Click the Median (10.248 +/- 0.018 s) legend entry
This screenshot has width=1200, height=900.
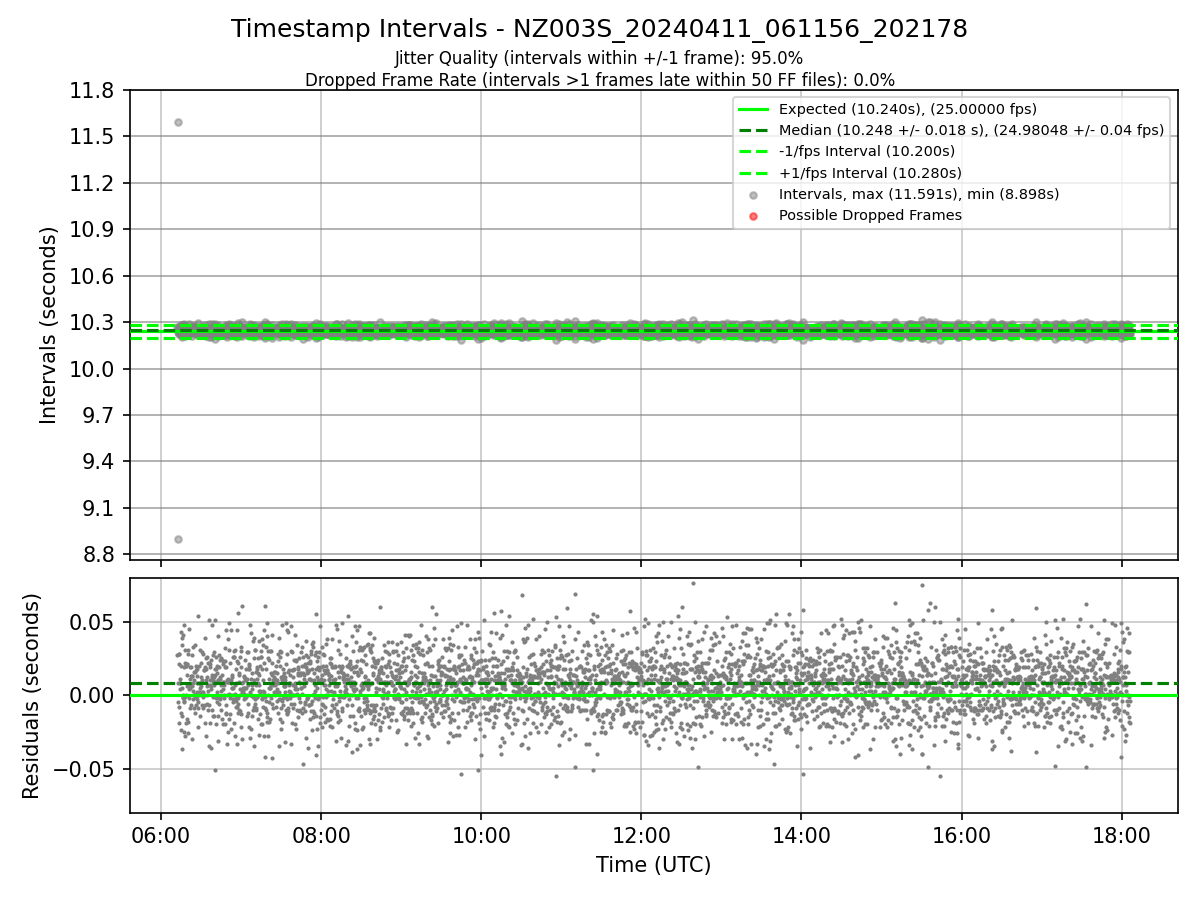971,130
